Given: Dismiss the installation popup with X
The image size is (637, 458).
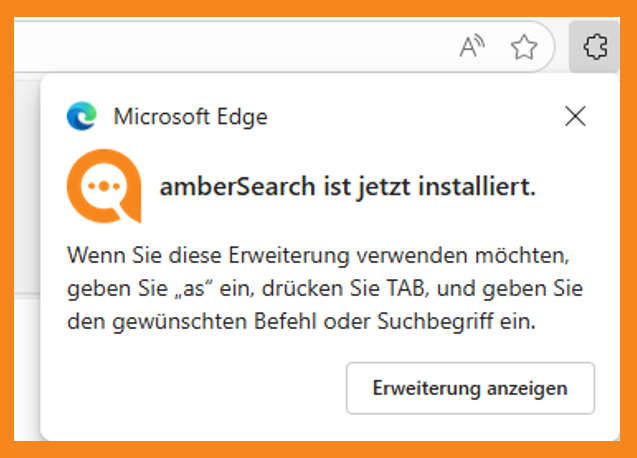Looking at the screenshot, I should (575, 116).
